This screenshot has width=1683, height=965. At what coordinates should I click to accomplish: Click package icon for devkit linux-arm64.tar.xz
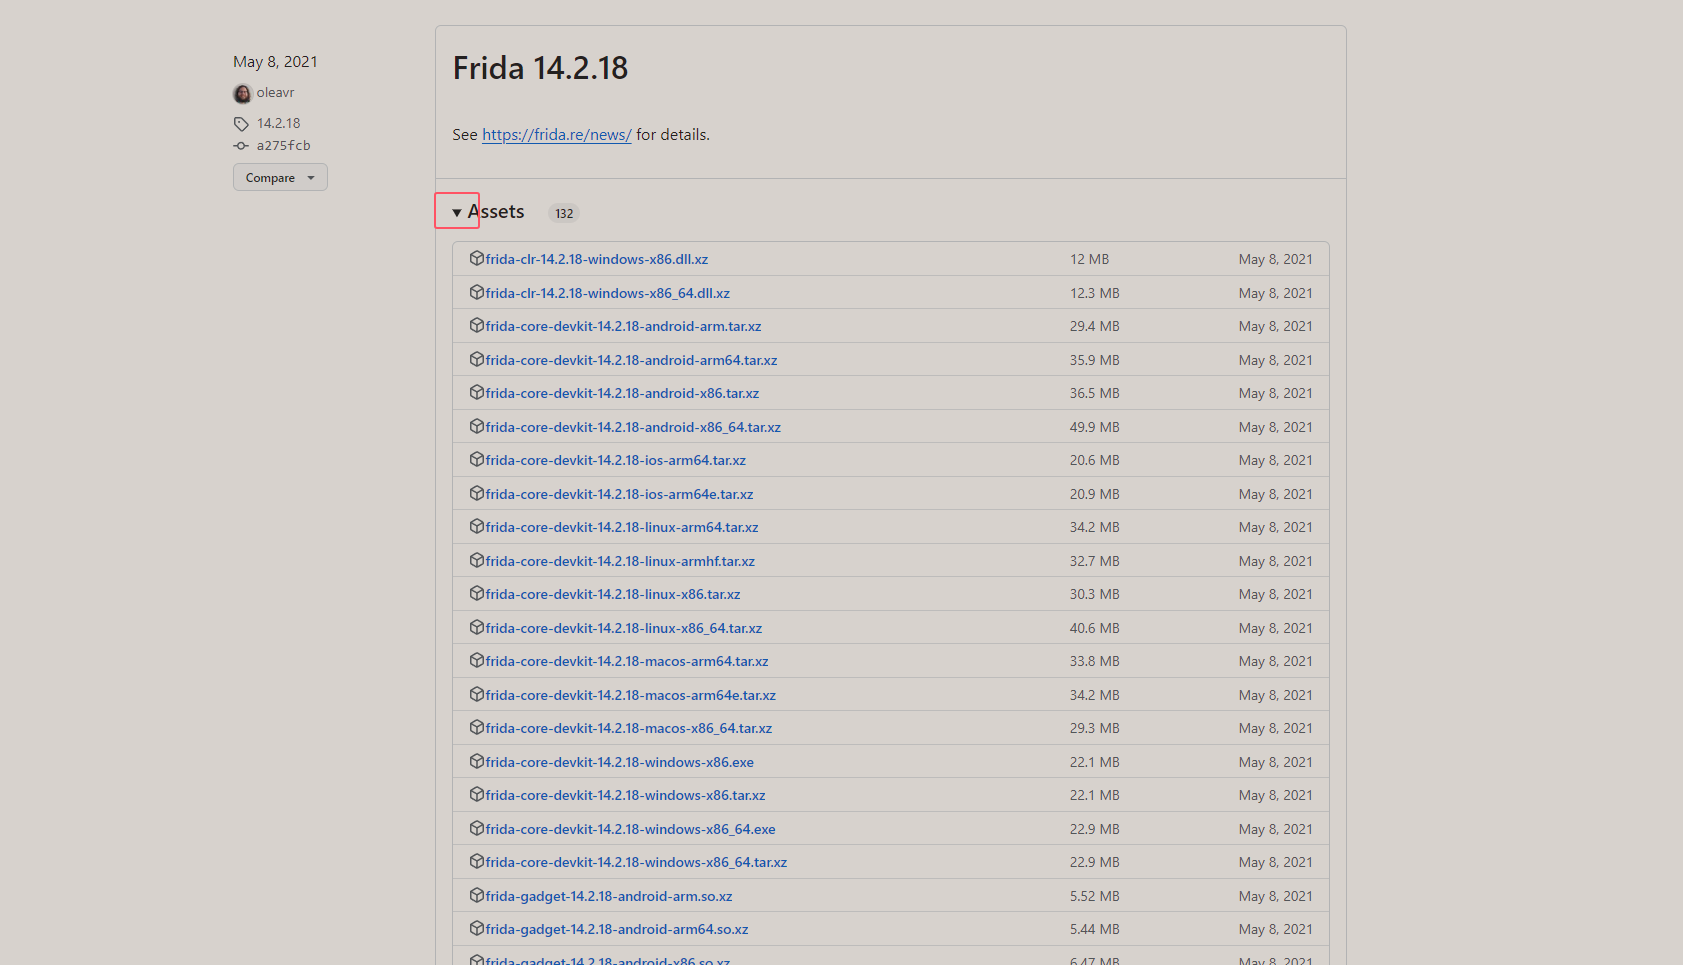coord(477,526)
